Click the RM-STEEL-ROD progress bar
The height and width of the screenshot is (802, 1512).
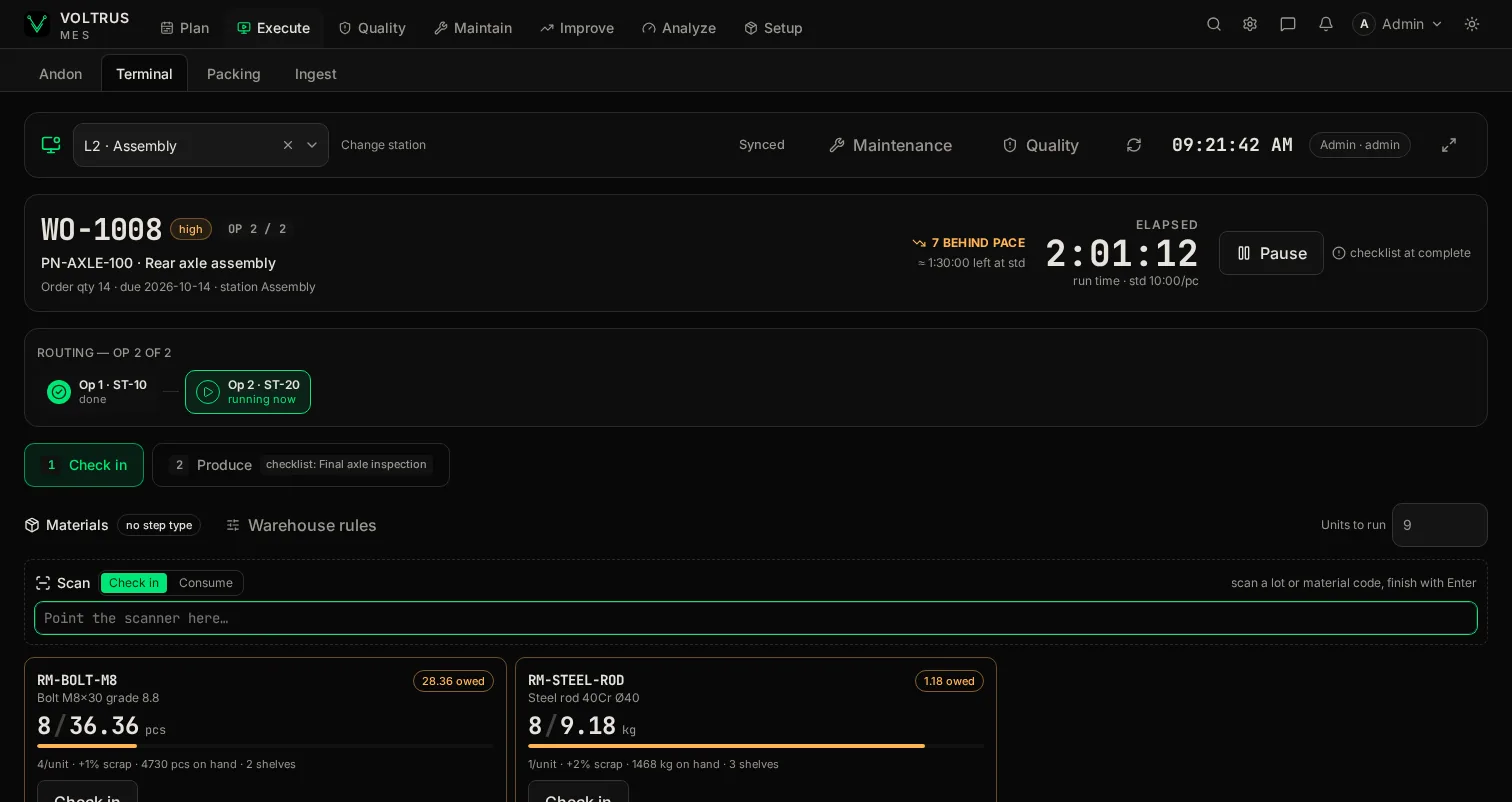(x=756, y=746)
